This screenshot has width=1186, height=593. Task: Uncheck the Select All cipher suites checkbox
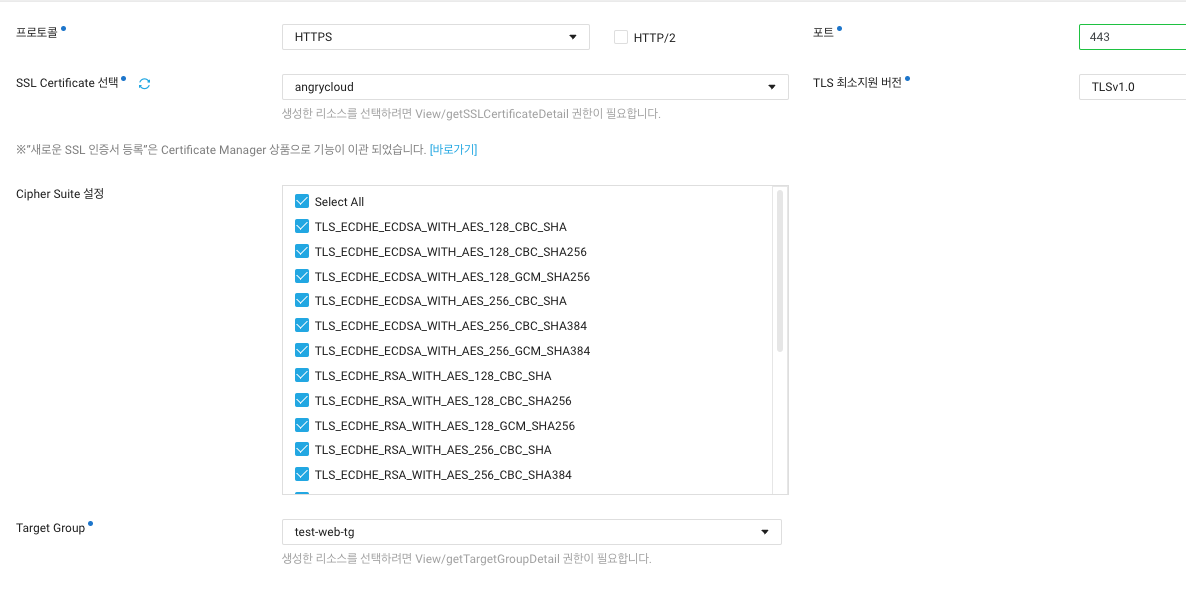click(302, 201)
